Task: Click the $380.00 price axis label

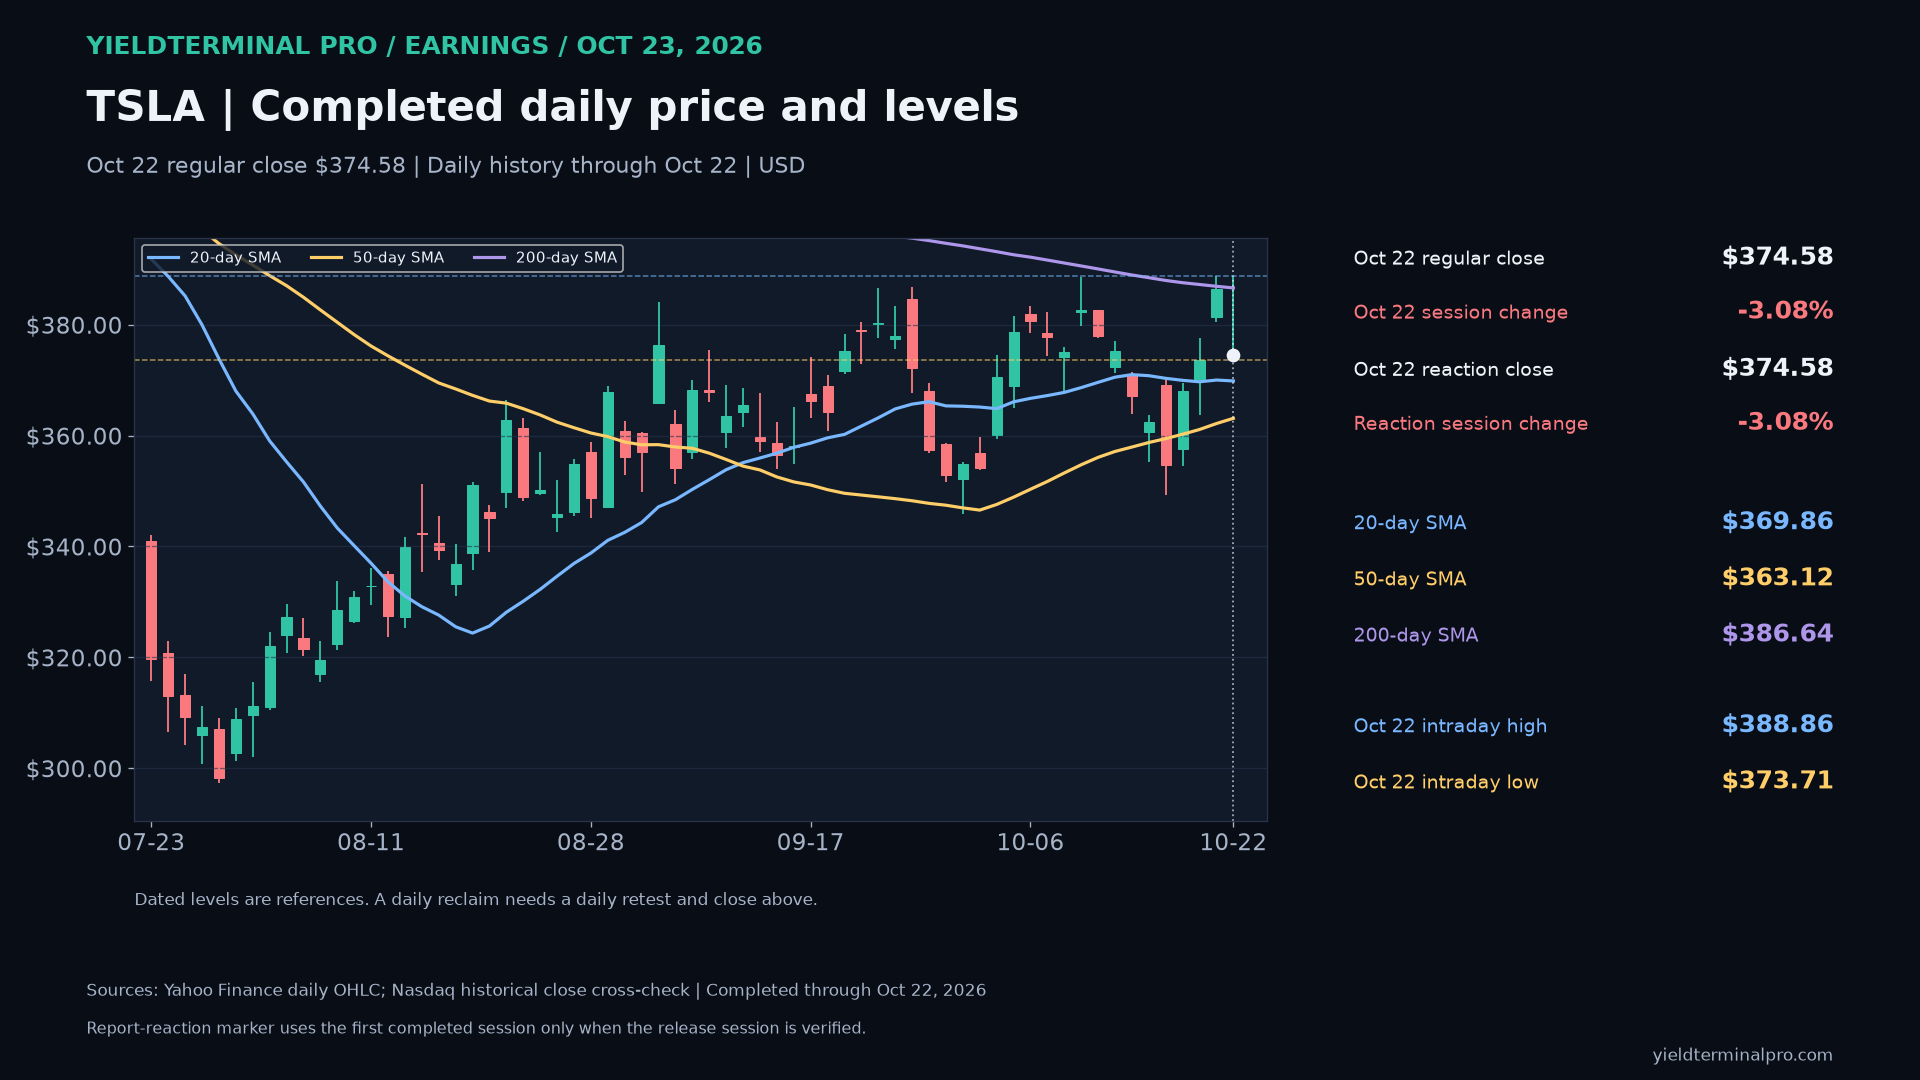Action: click(x=74, y=326)
